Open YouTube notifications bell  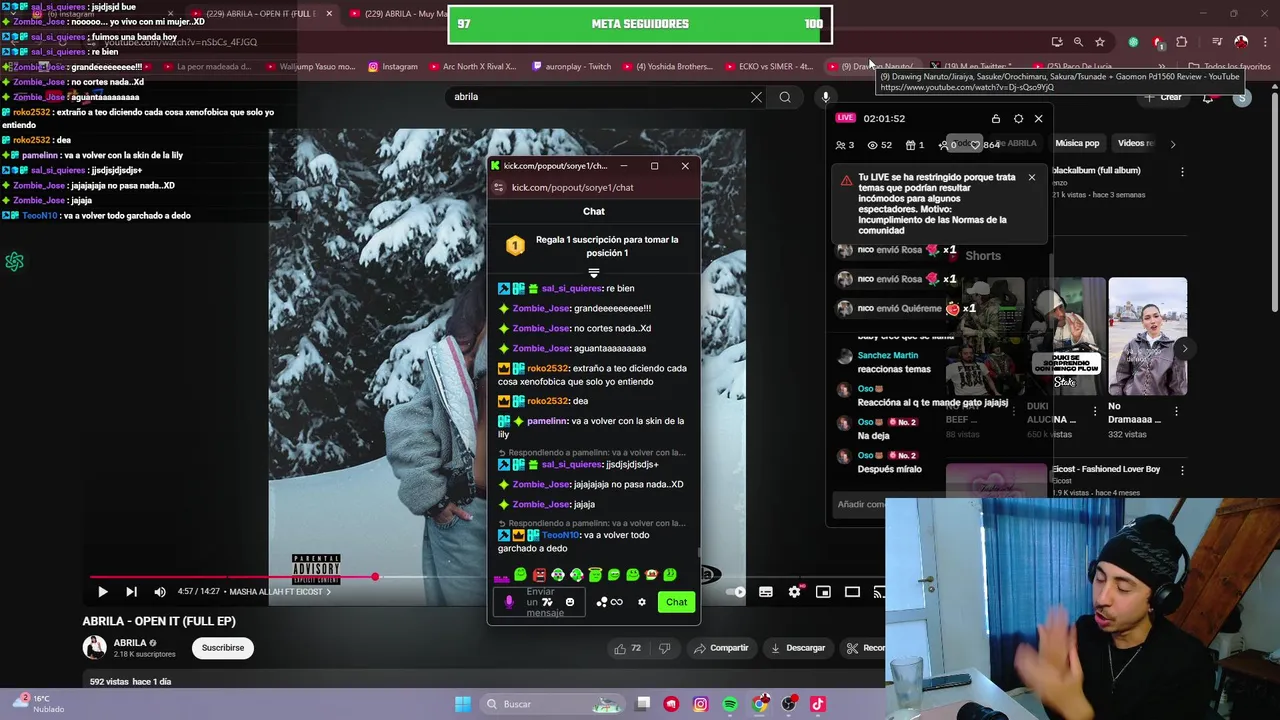point(1208,97)
